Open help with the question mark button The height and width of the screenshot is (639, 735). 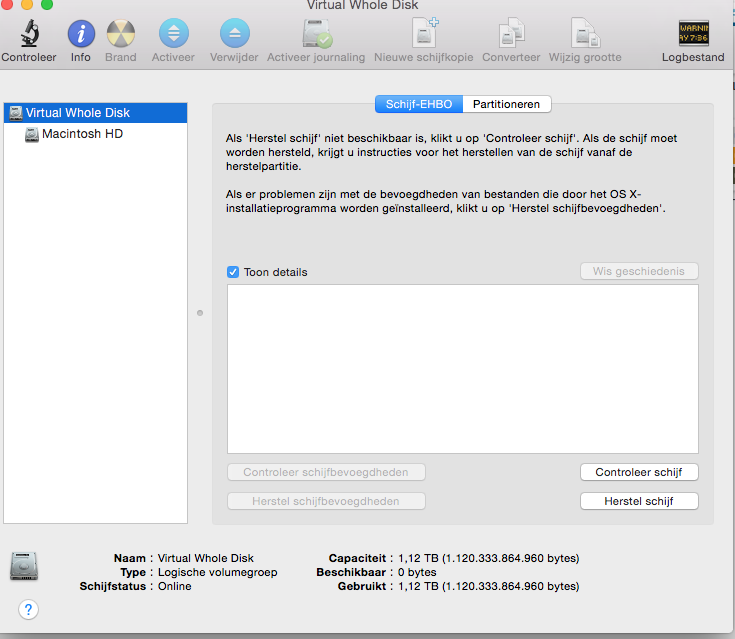[x=29, y=609]
